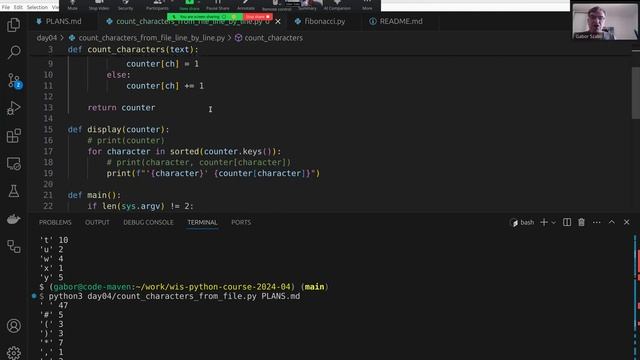Click New Share in Zoom toolbar
The width and height of the screenshot is (640, 360).
tap(189, 5)
